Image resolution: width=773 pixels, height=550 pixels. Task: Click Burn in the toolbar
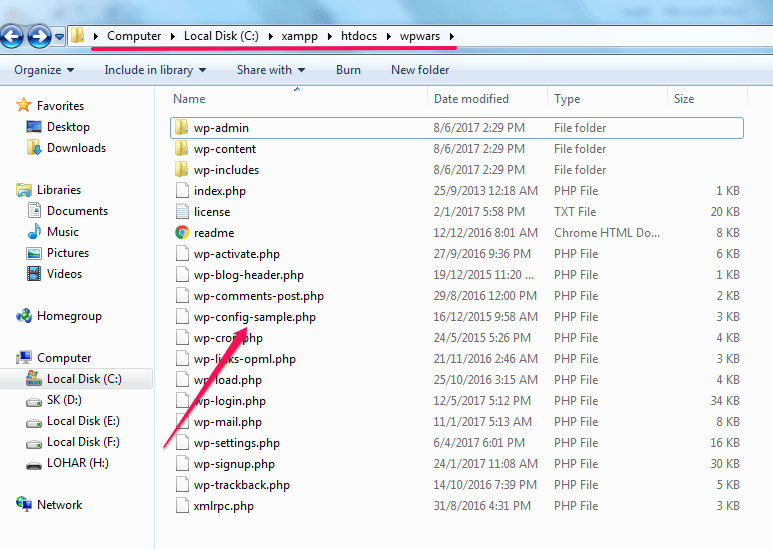348,70
